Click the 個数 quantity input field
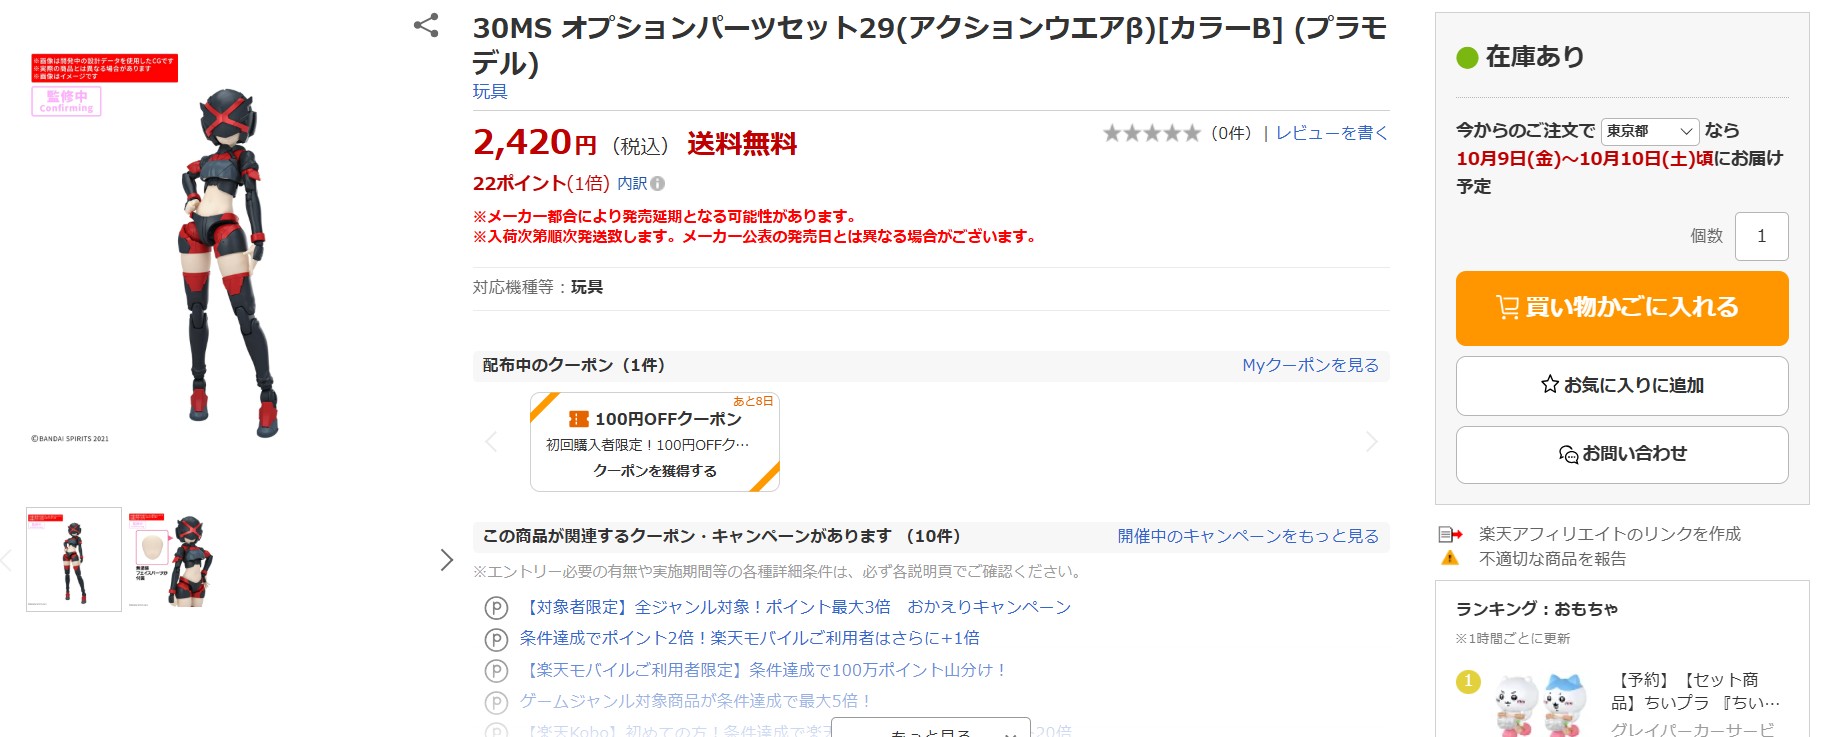 [1762, 236]
